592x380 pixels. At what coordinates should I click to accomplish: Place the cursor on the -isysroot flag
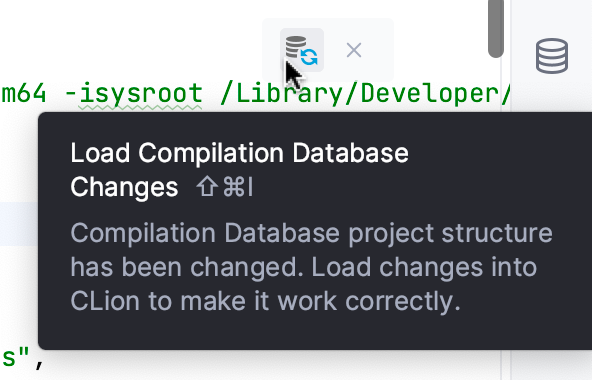coord(134,94)
